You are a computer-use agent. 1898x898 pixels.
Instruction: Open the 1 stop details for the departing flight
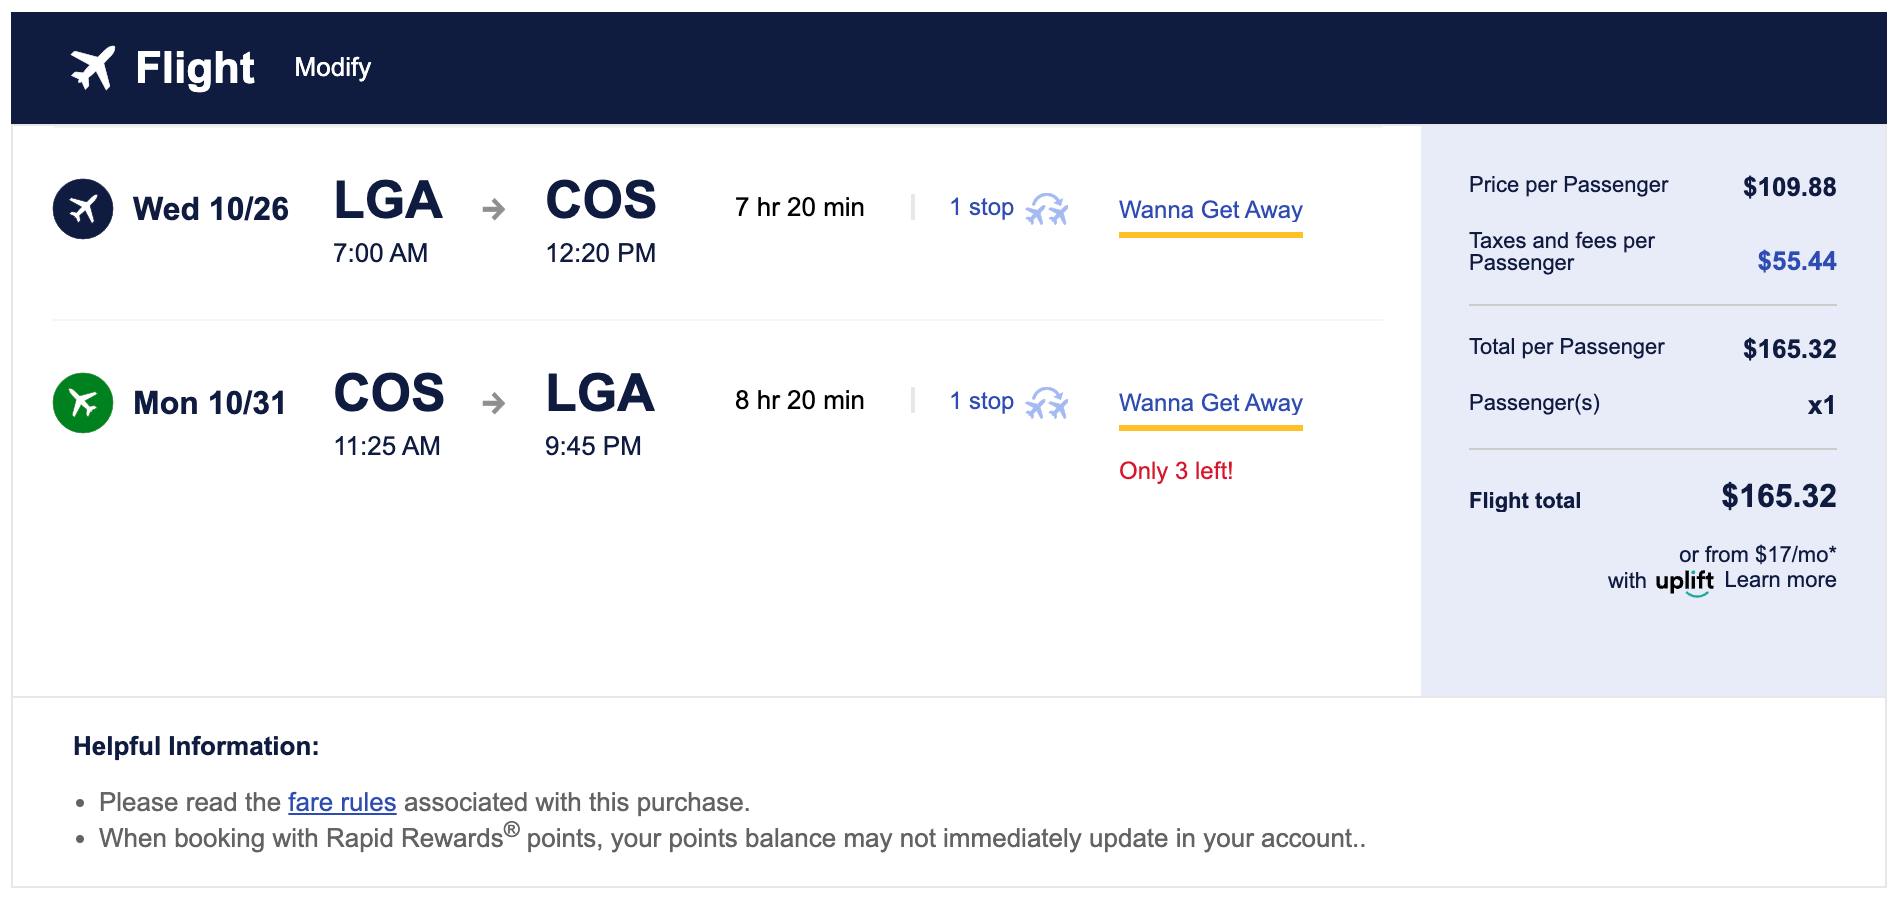[x=981, y=207]
